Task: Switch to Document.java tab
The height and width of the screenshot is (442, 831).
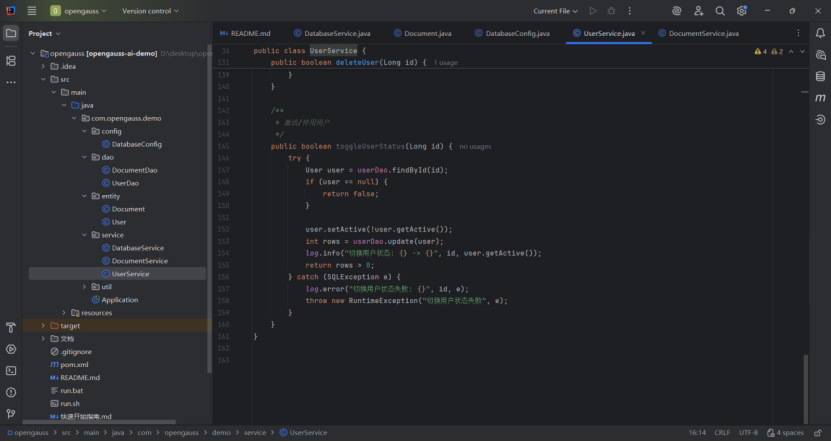Action: pos(422,33)
